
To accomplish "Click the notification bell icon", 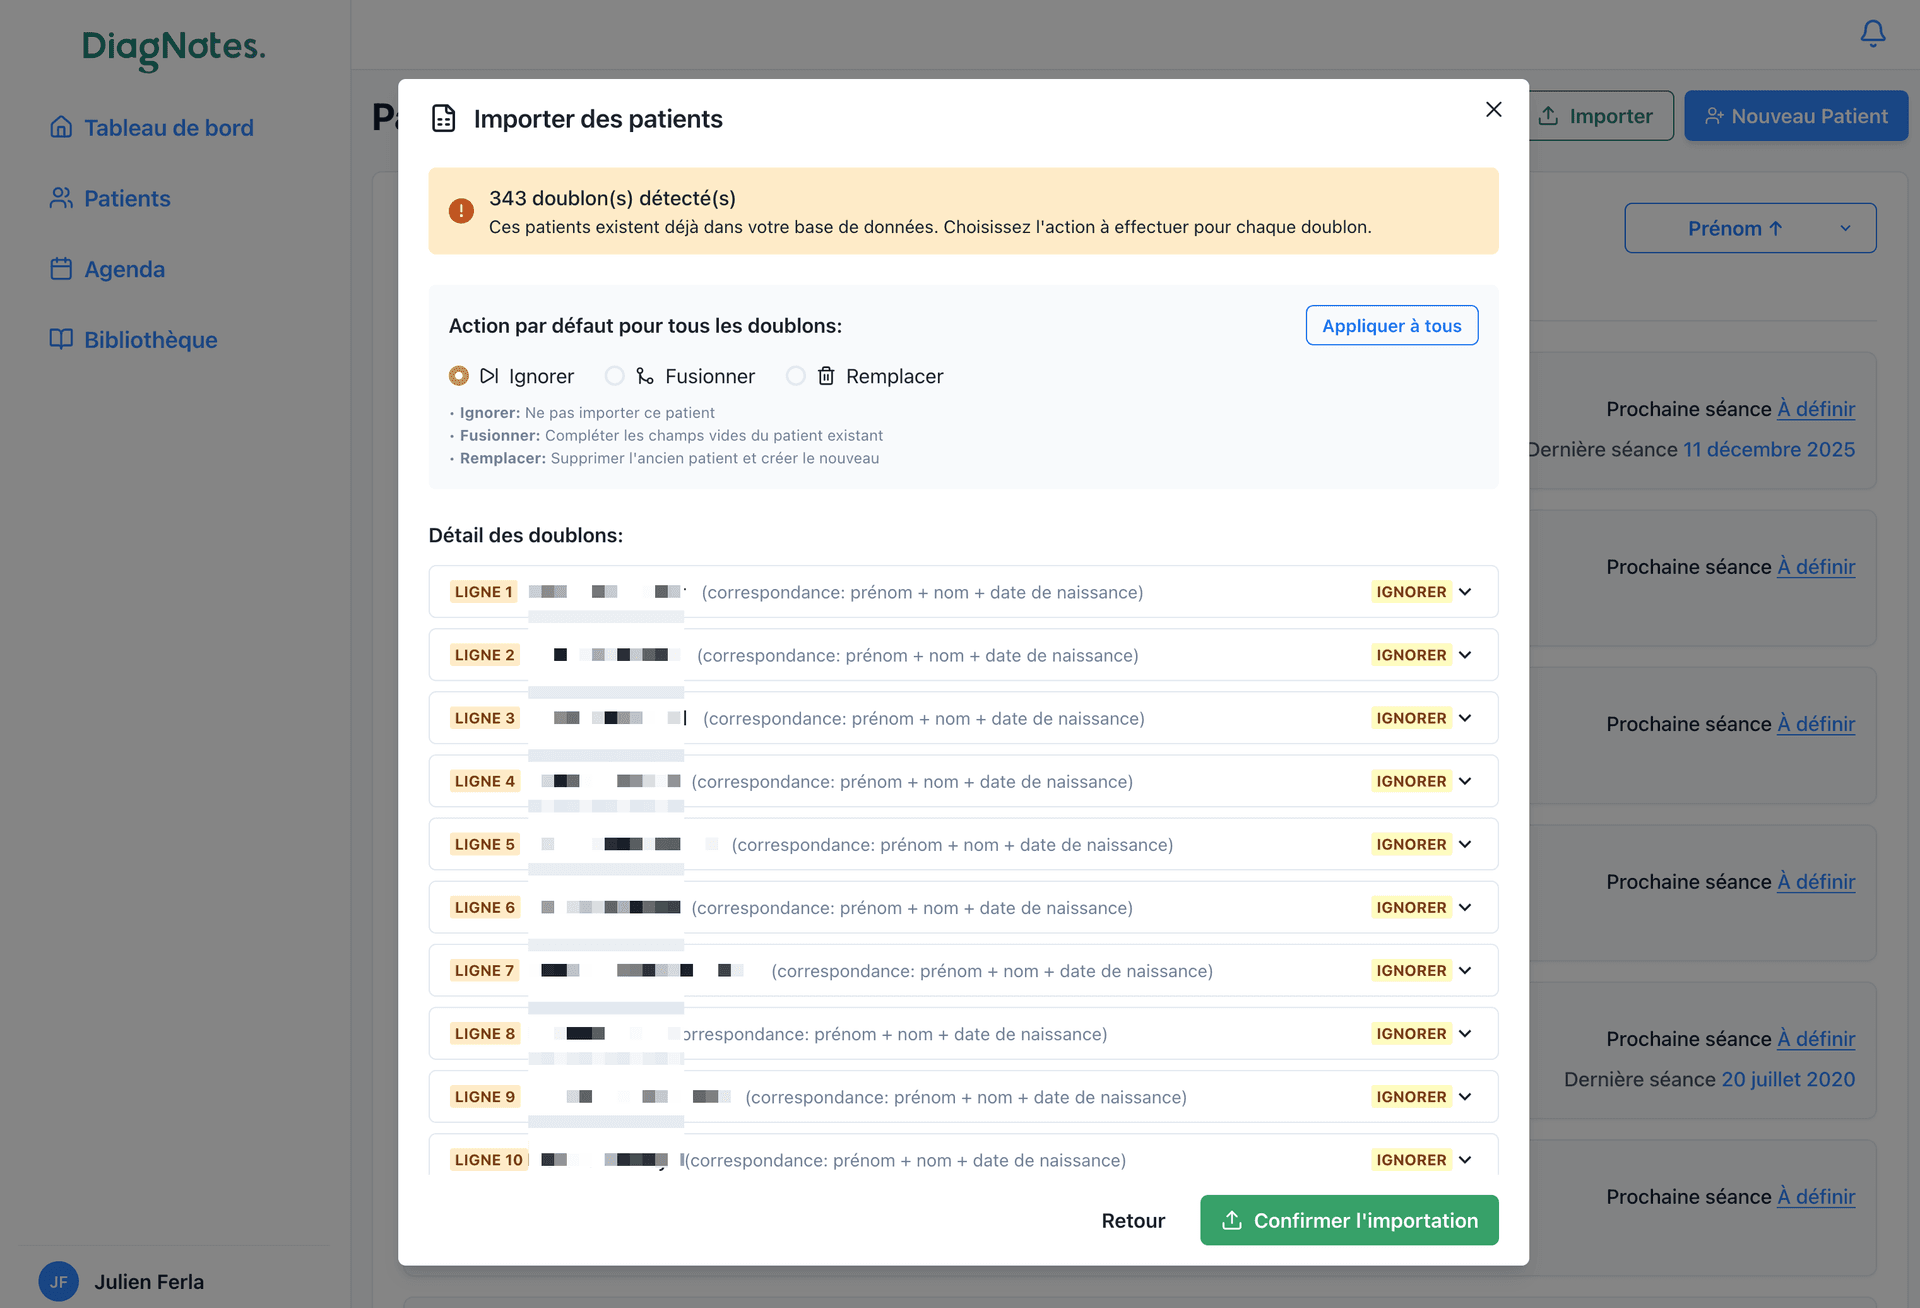I will [x=1872, y=33].
